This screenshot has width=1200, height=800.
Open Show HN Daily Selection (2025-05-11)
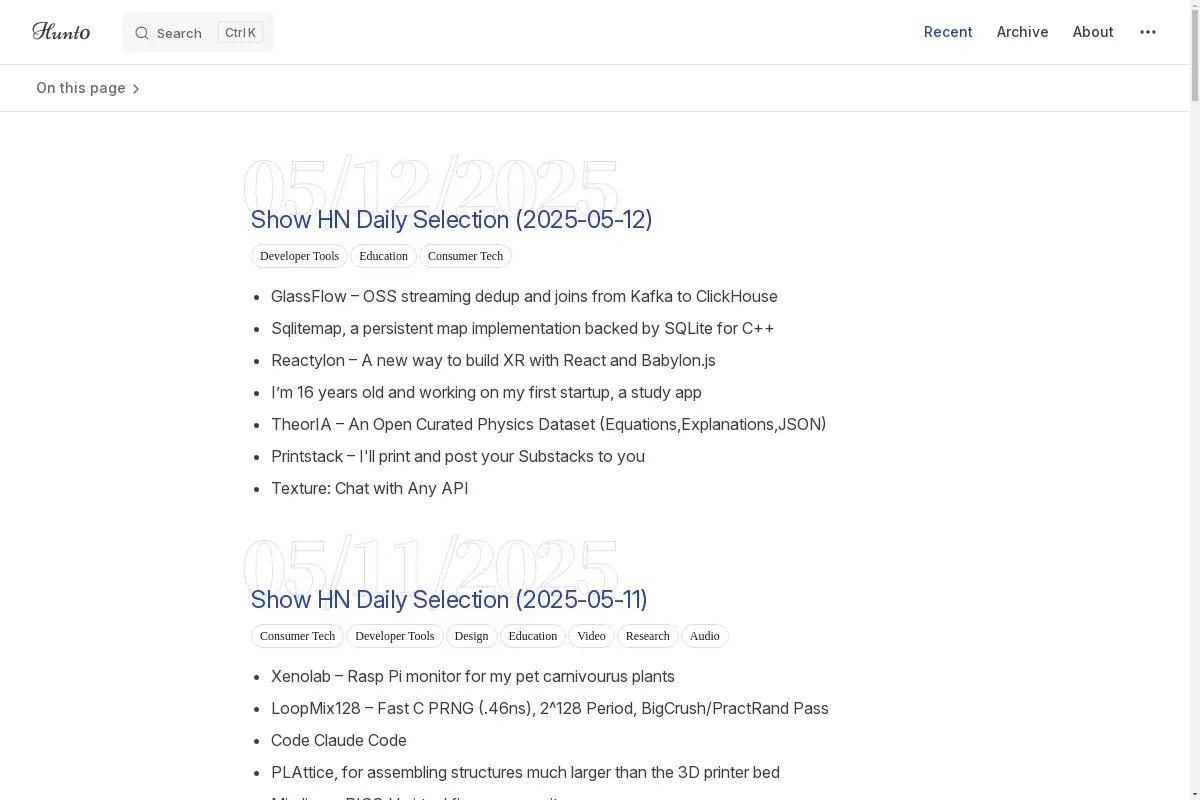click(x=449, y=599)
